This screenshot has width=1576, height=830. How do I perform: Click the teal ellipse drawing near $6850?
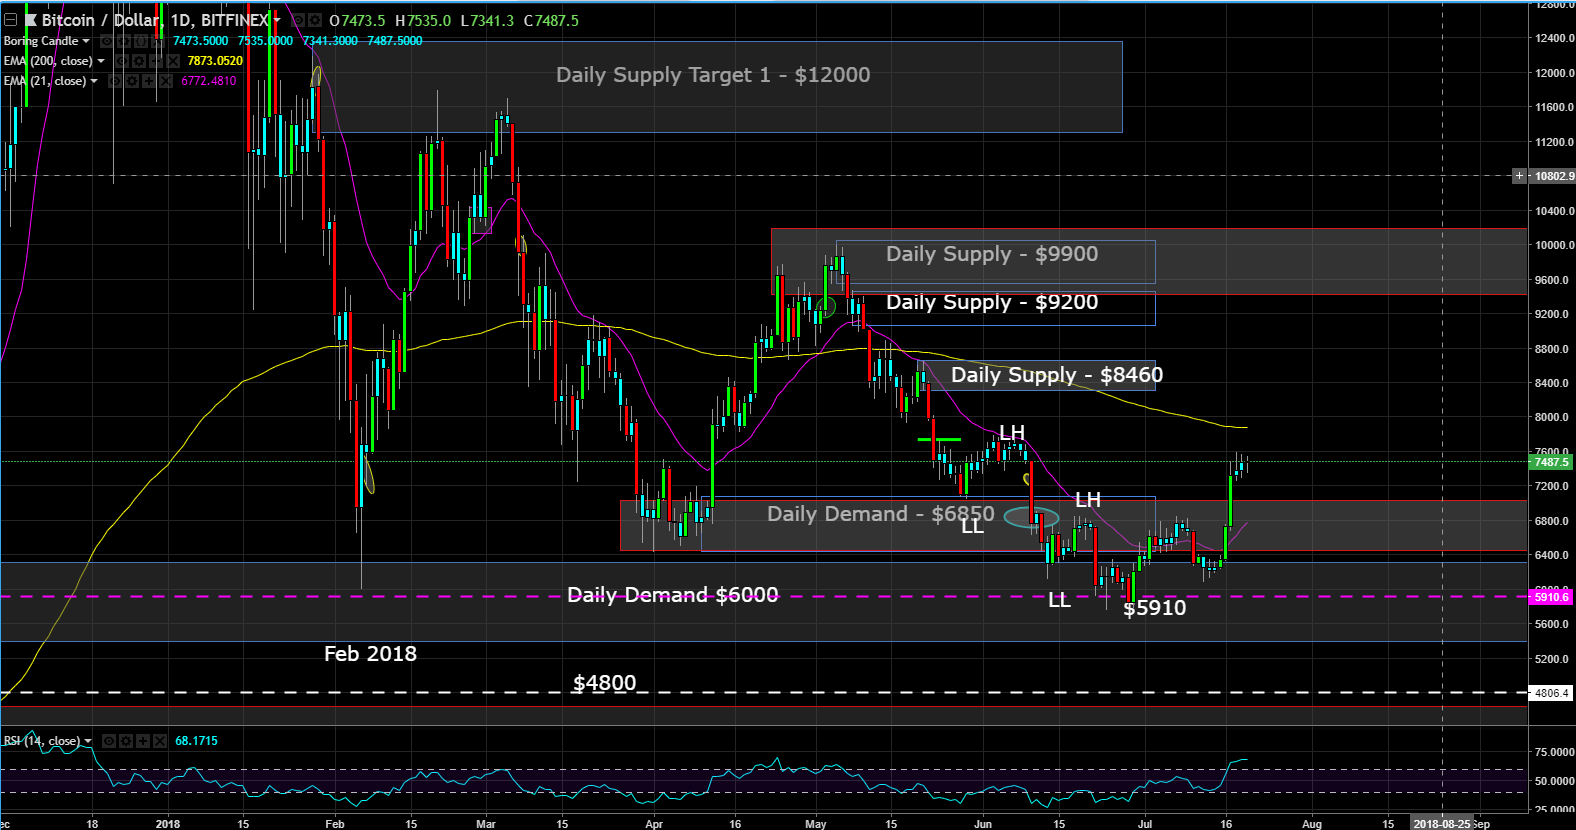click(1031, 517)
